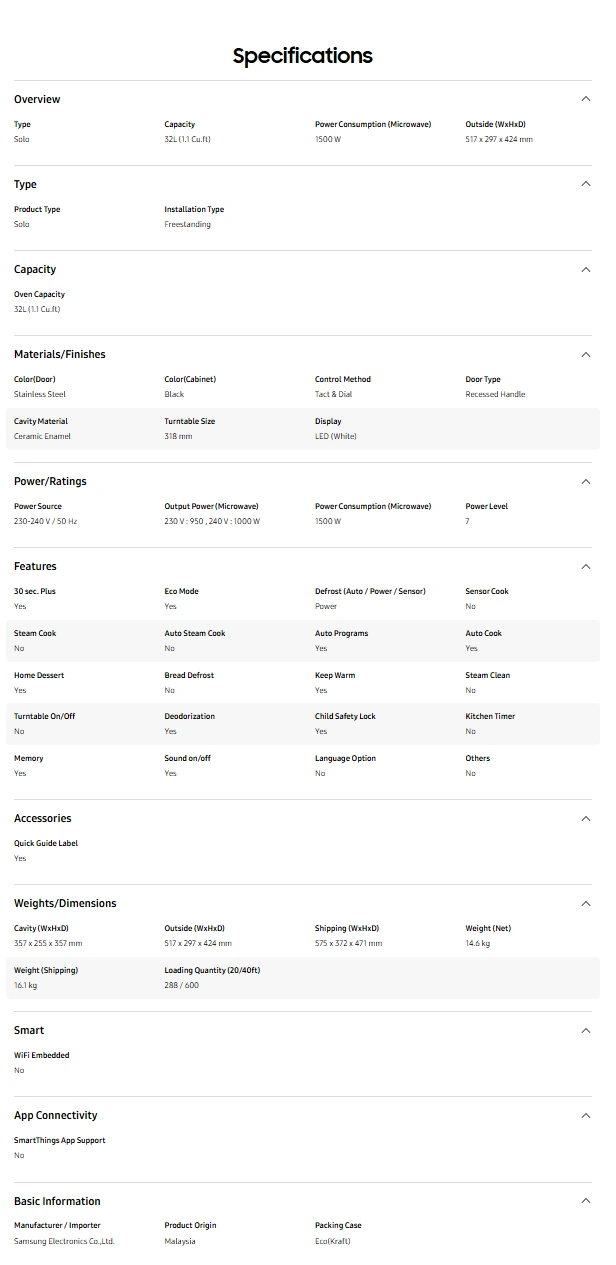616x1265 pixels.
Task: Click the Overview section heading
Action: pyautogui.click(x=37, y=99)
